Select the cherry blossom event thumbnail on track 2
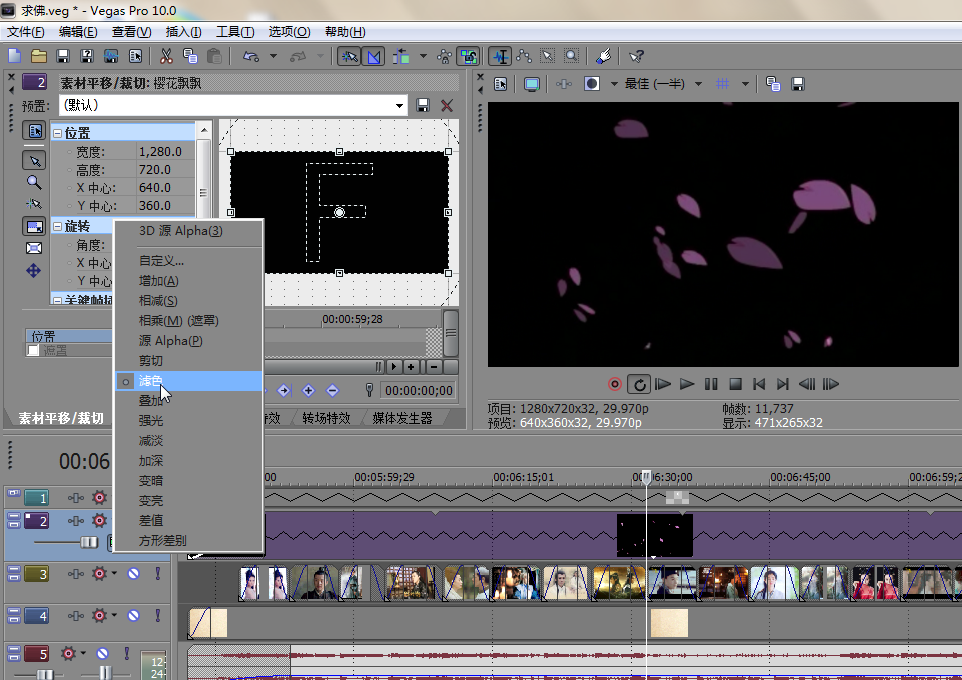 point(655,535)
